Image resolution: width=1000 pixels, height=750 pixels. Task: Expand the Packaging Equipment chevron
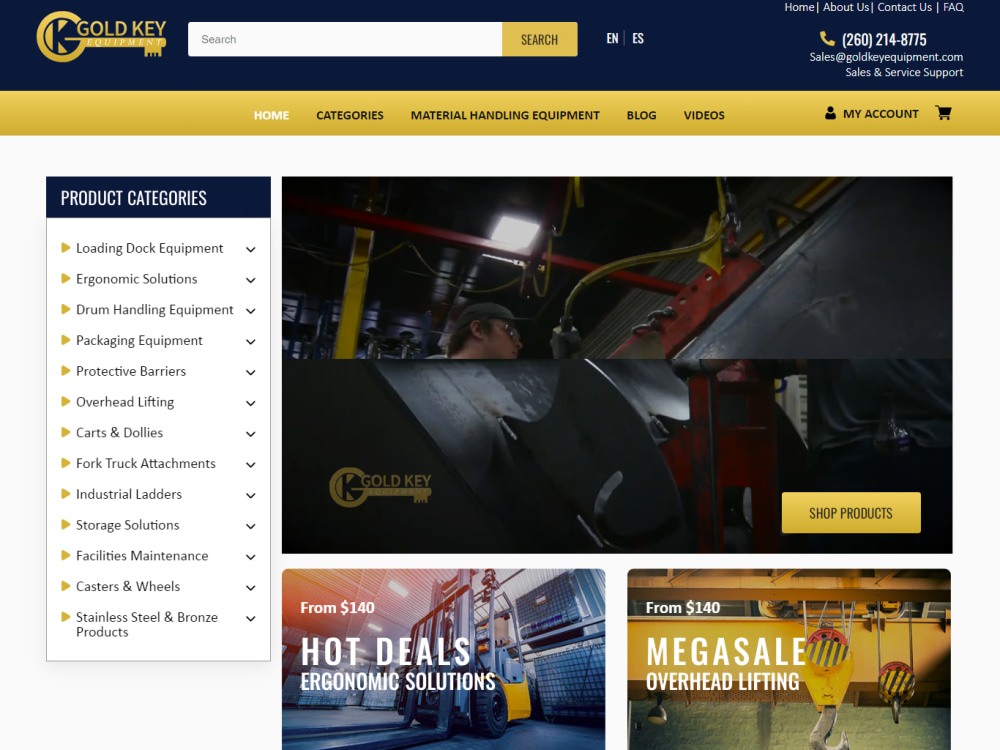click(251, 342)
